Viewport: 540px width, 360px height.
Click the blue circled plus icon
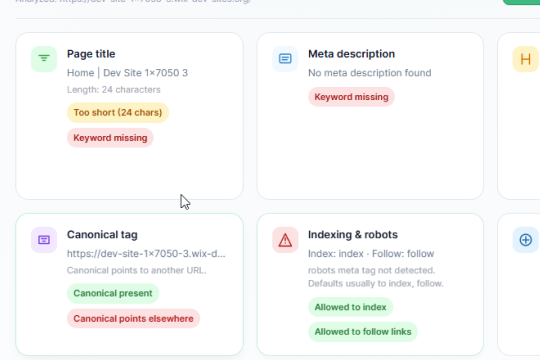tap(526, 240)
